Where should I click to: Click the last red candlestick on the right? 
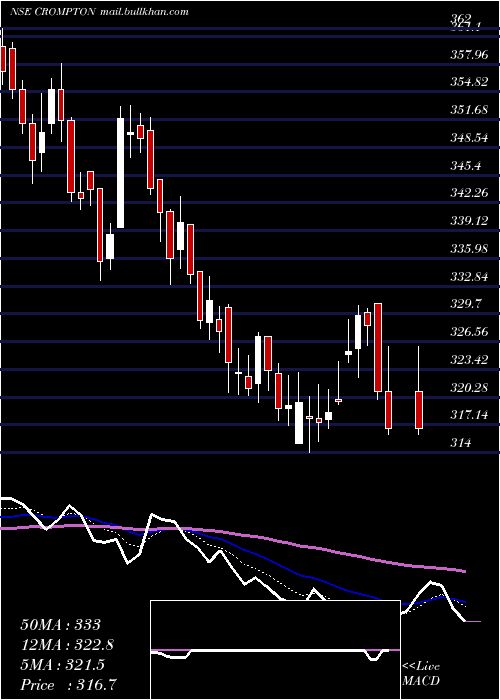tap(419, 410)
